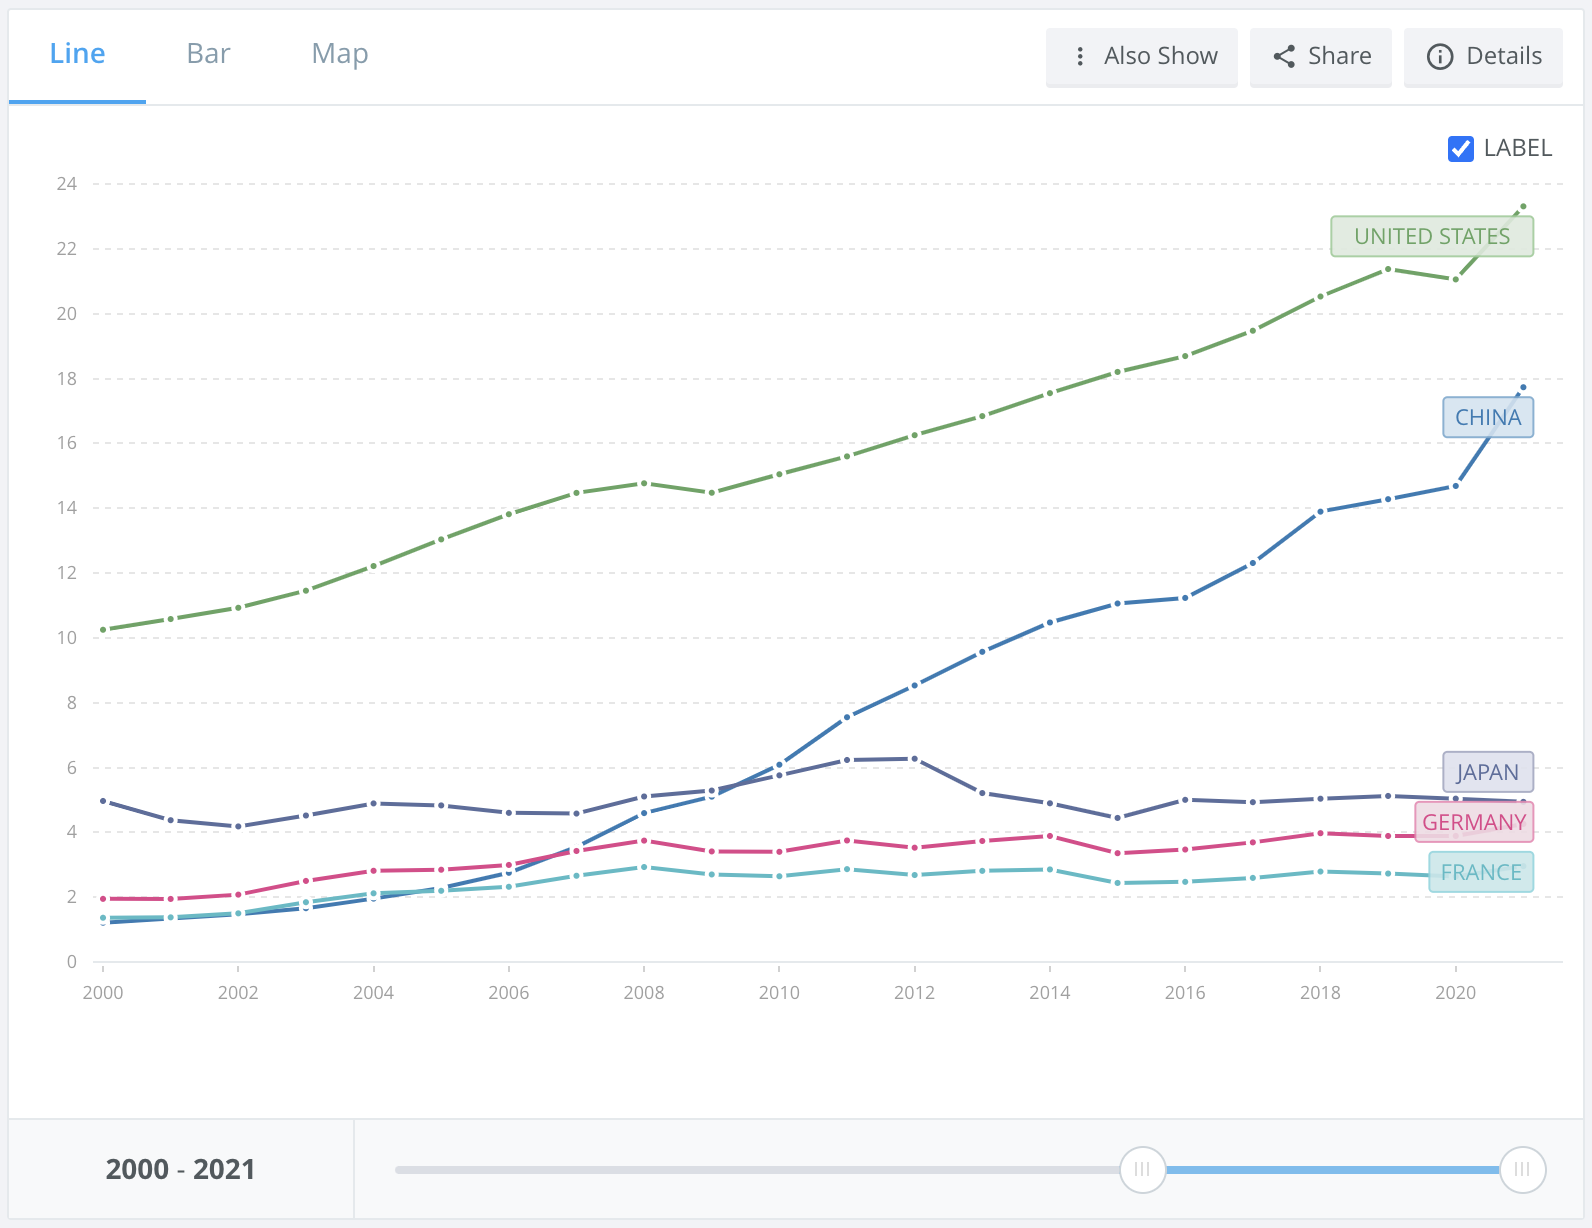Click the 2020 x-axis year label
Viewport: 1592px width, 1228px height.
[1455, 993]
